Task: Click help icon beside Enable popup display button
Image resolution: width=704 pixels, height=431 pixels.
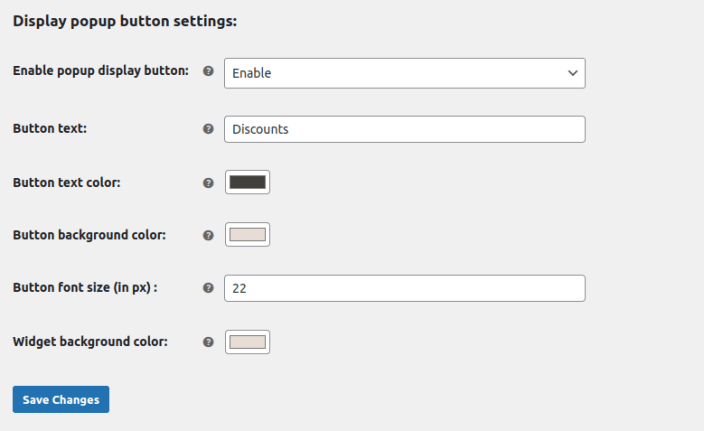Action: pos(208,72)
